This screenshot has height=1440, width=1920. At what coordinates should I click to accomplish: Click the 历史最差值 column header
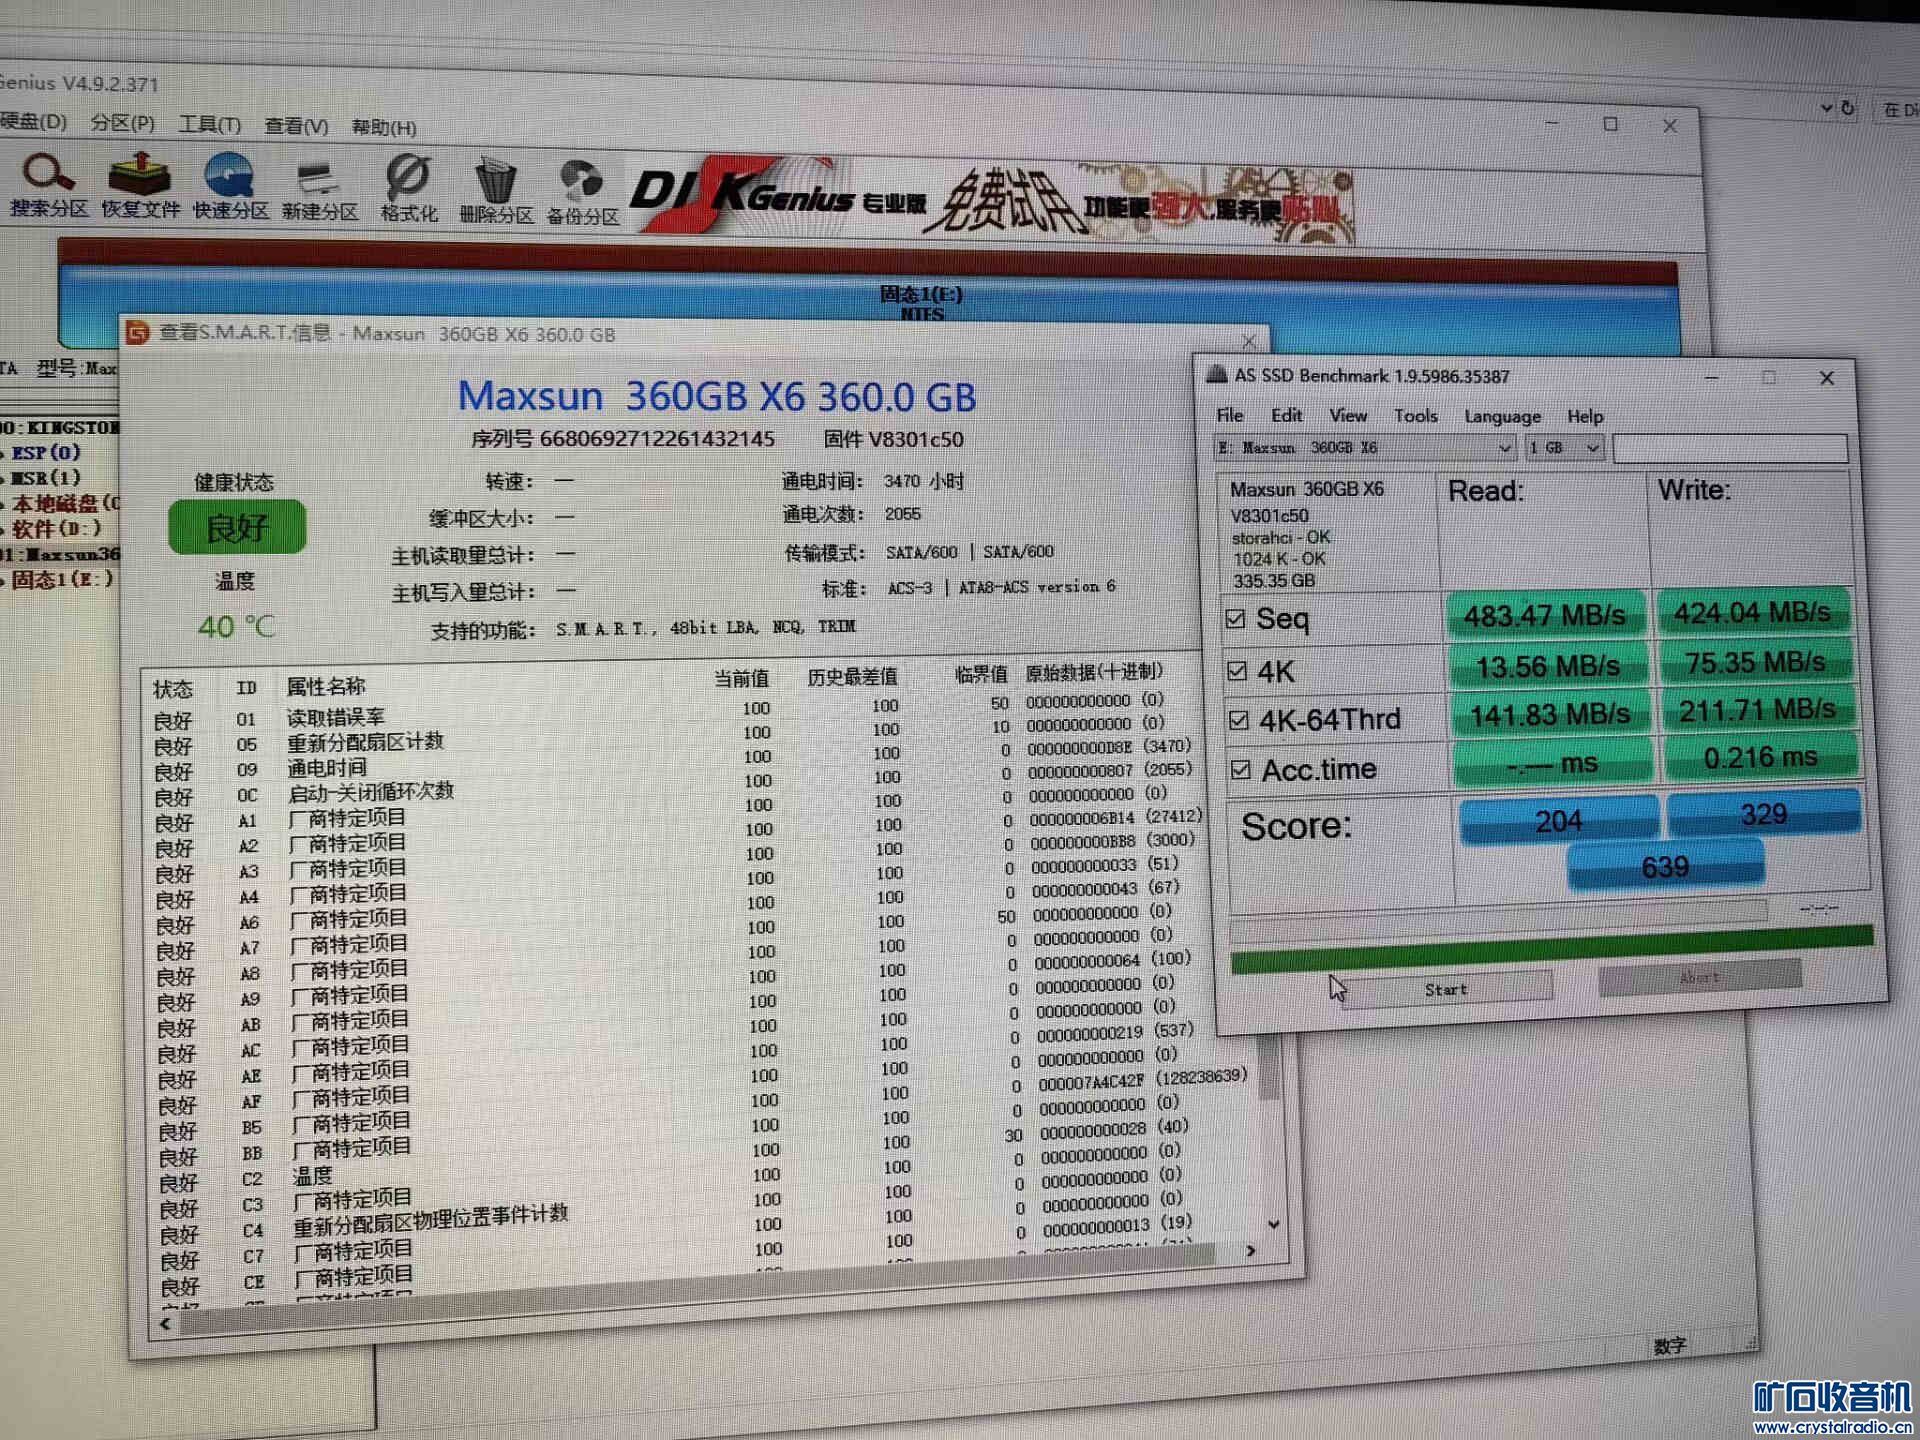coord(852,677)
